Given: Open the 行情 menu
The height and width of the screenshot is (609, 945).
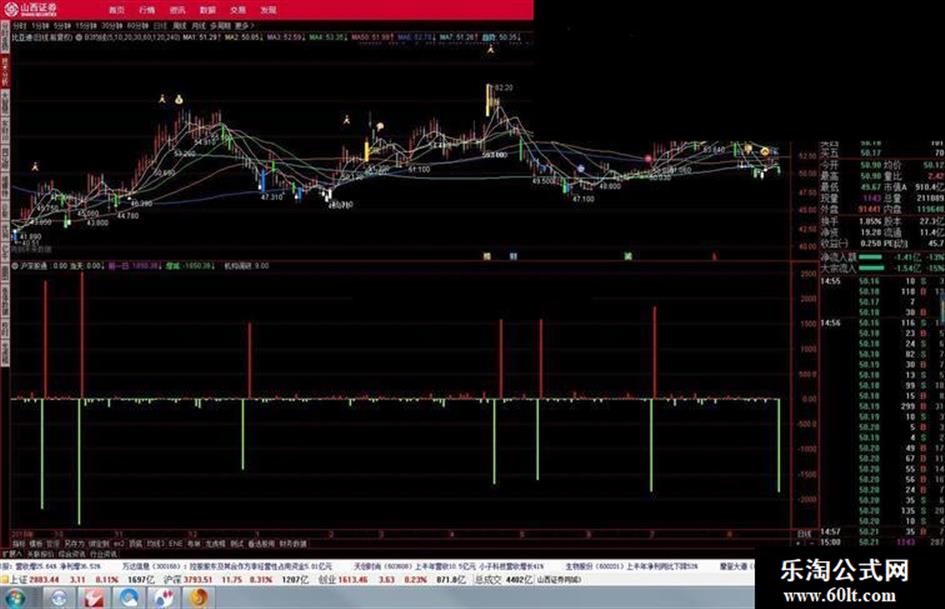Looking at the screenshot, I should [x=147, y=10].
